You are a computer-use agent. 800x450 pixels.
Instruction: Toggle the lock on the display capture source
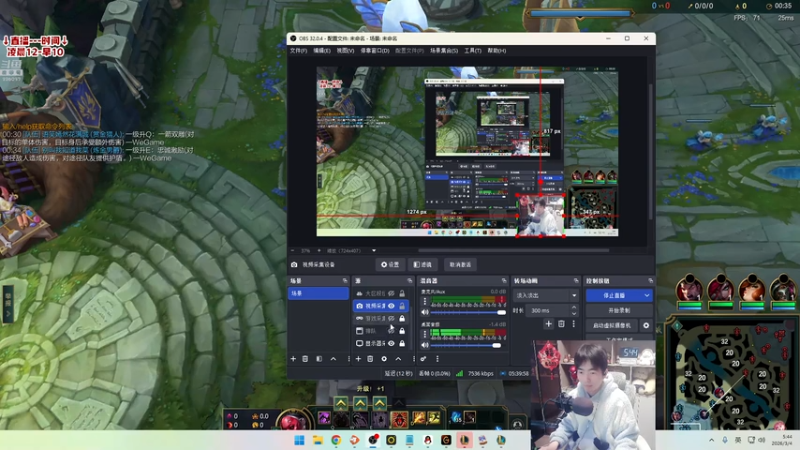(x=402, y=343)
